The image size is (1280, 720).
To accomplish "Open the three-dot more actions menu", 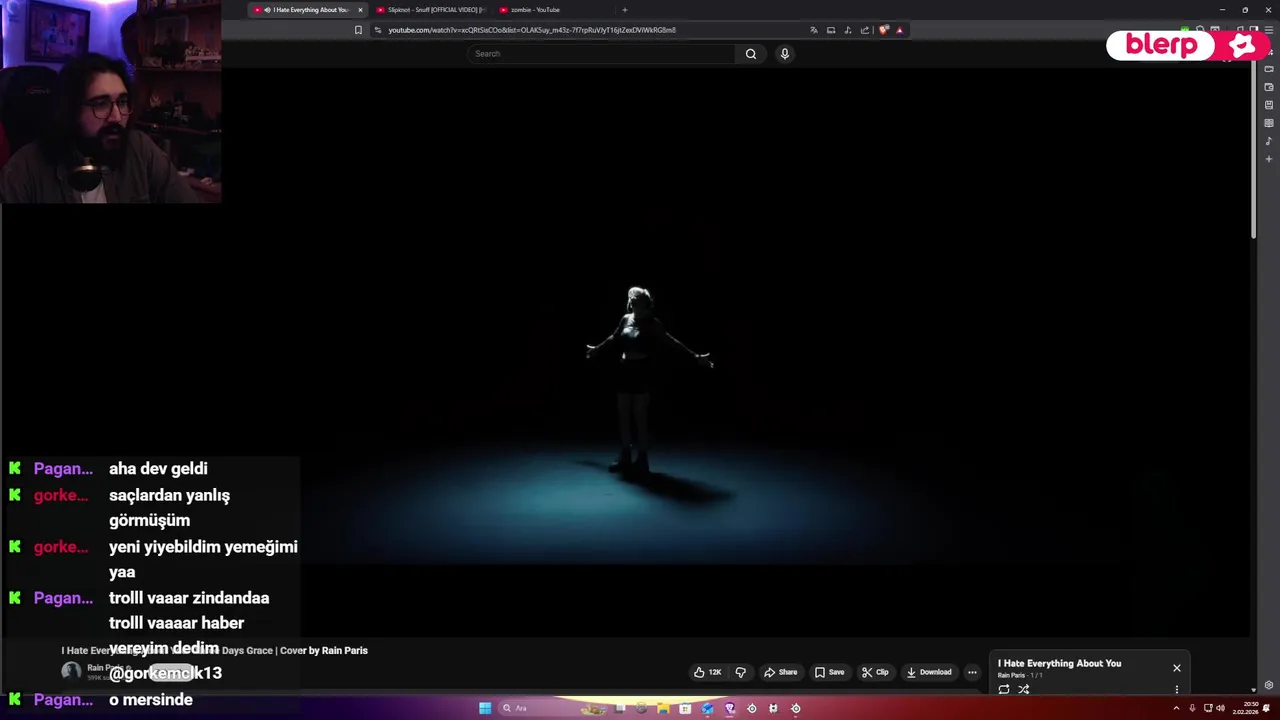I will pyautogui.click(x=972, y=672).
